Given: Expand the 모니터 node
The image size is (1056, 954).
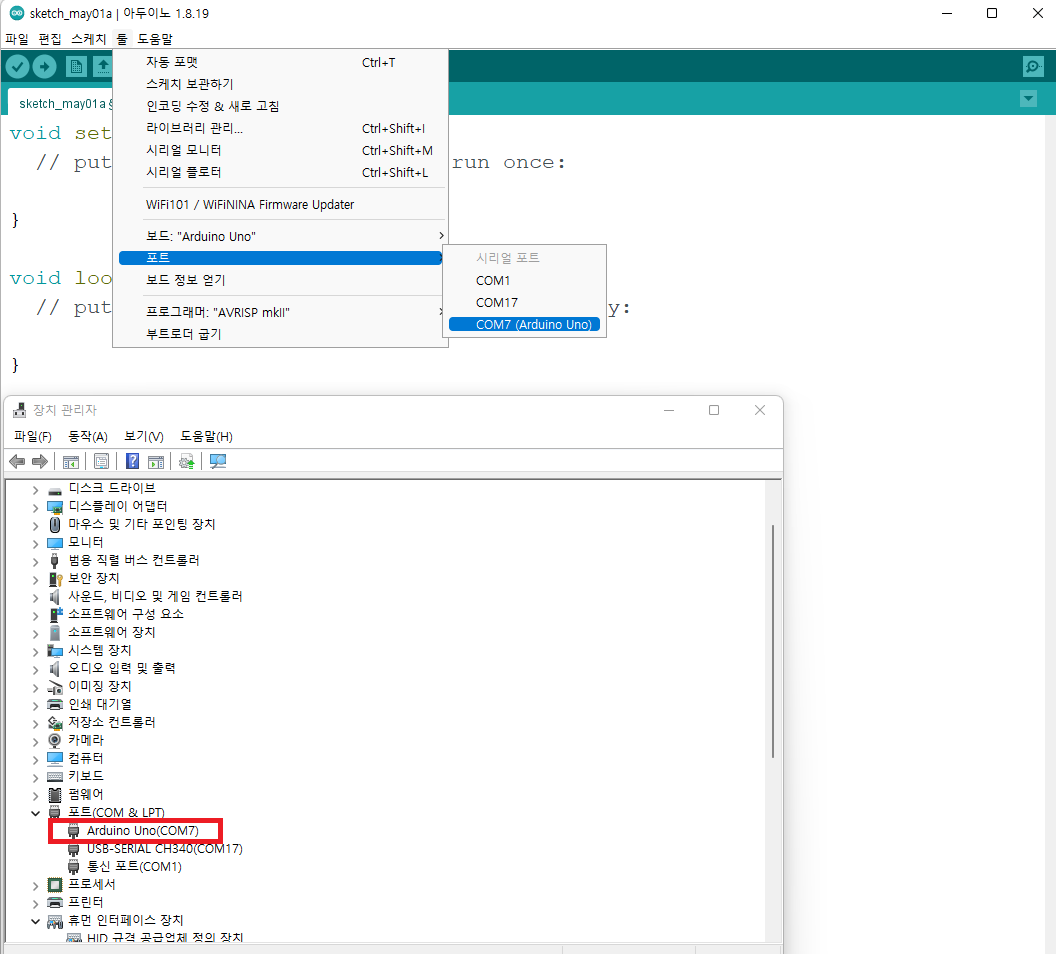Looking at the screenshot, I should click(x=36, y=544).
